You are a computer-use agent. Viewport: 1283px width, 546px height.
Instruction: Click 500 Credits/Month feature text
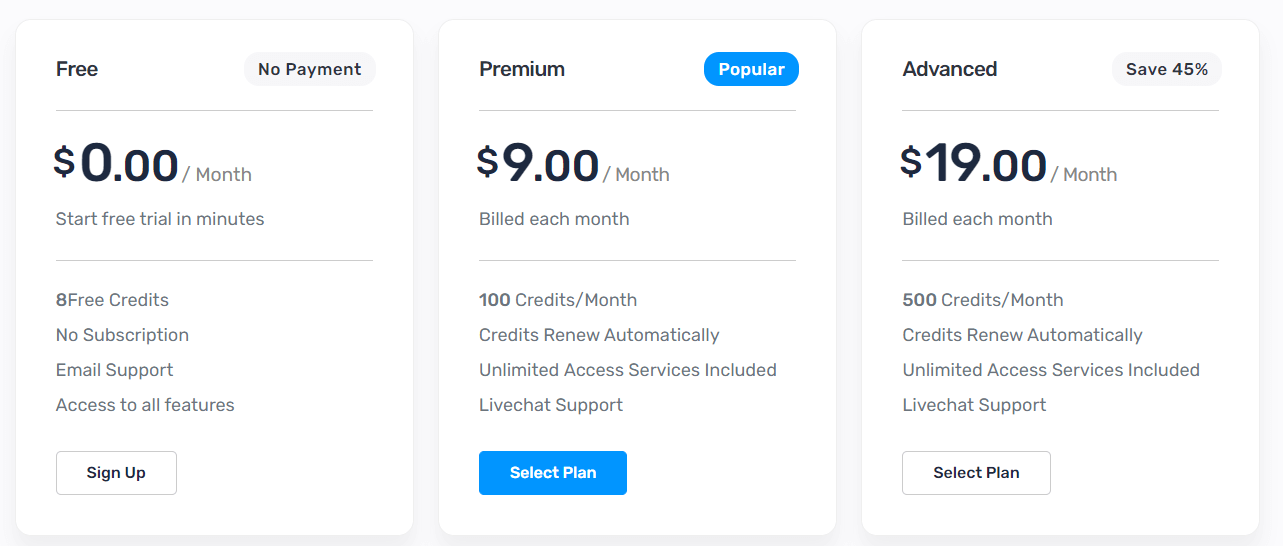click(983, 300)
